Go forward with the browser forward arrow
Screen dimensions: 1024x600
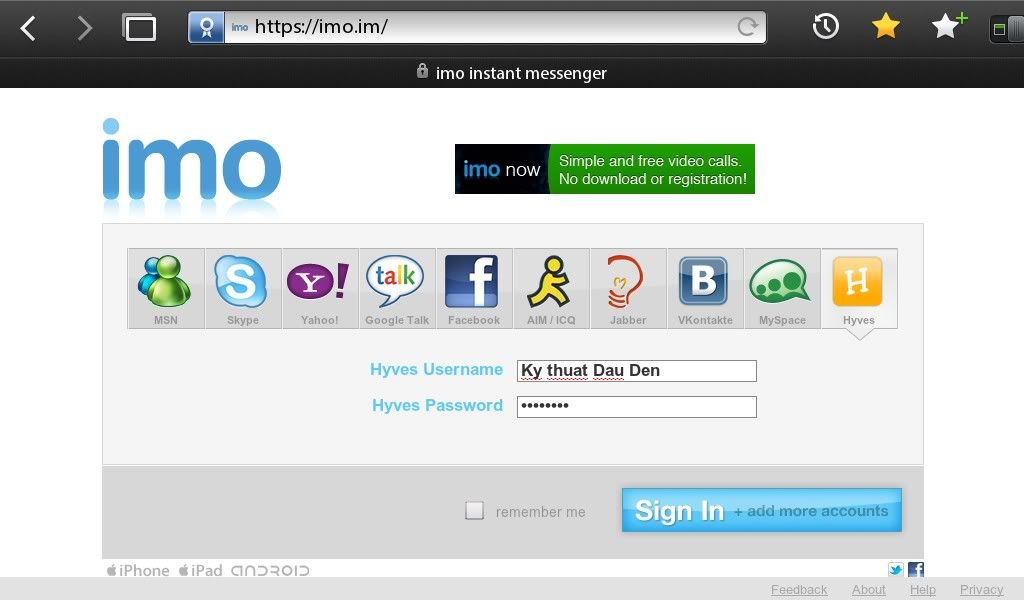coord(85,28)
